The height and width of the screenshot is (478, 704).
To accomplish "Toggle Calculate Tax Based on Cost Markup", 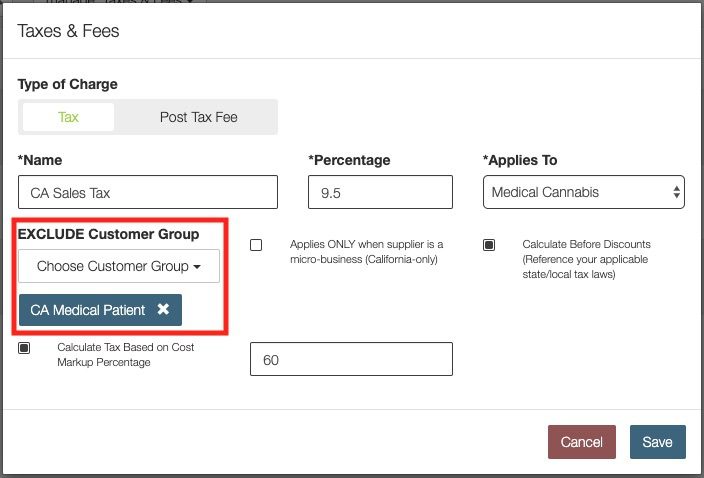I will [24, 348].
